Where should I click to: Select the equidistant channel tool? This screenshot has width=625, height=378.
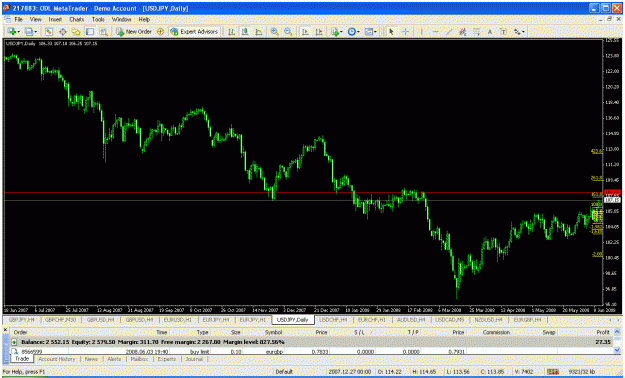tap(462, 32)
